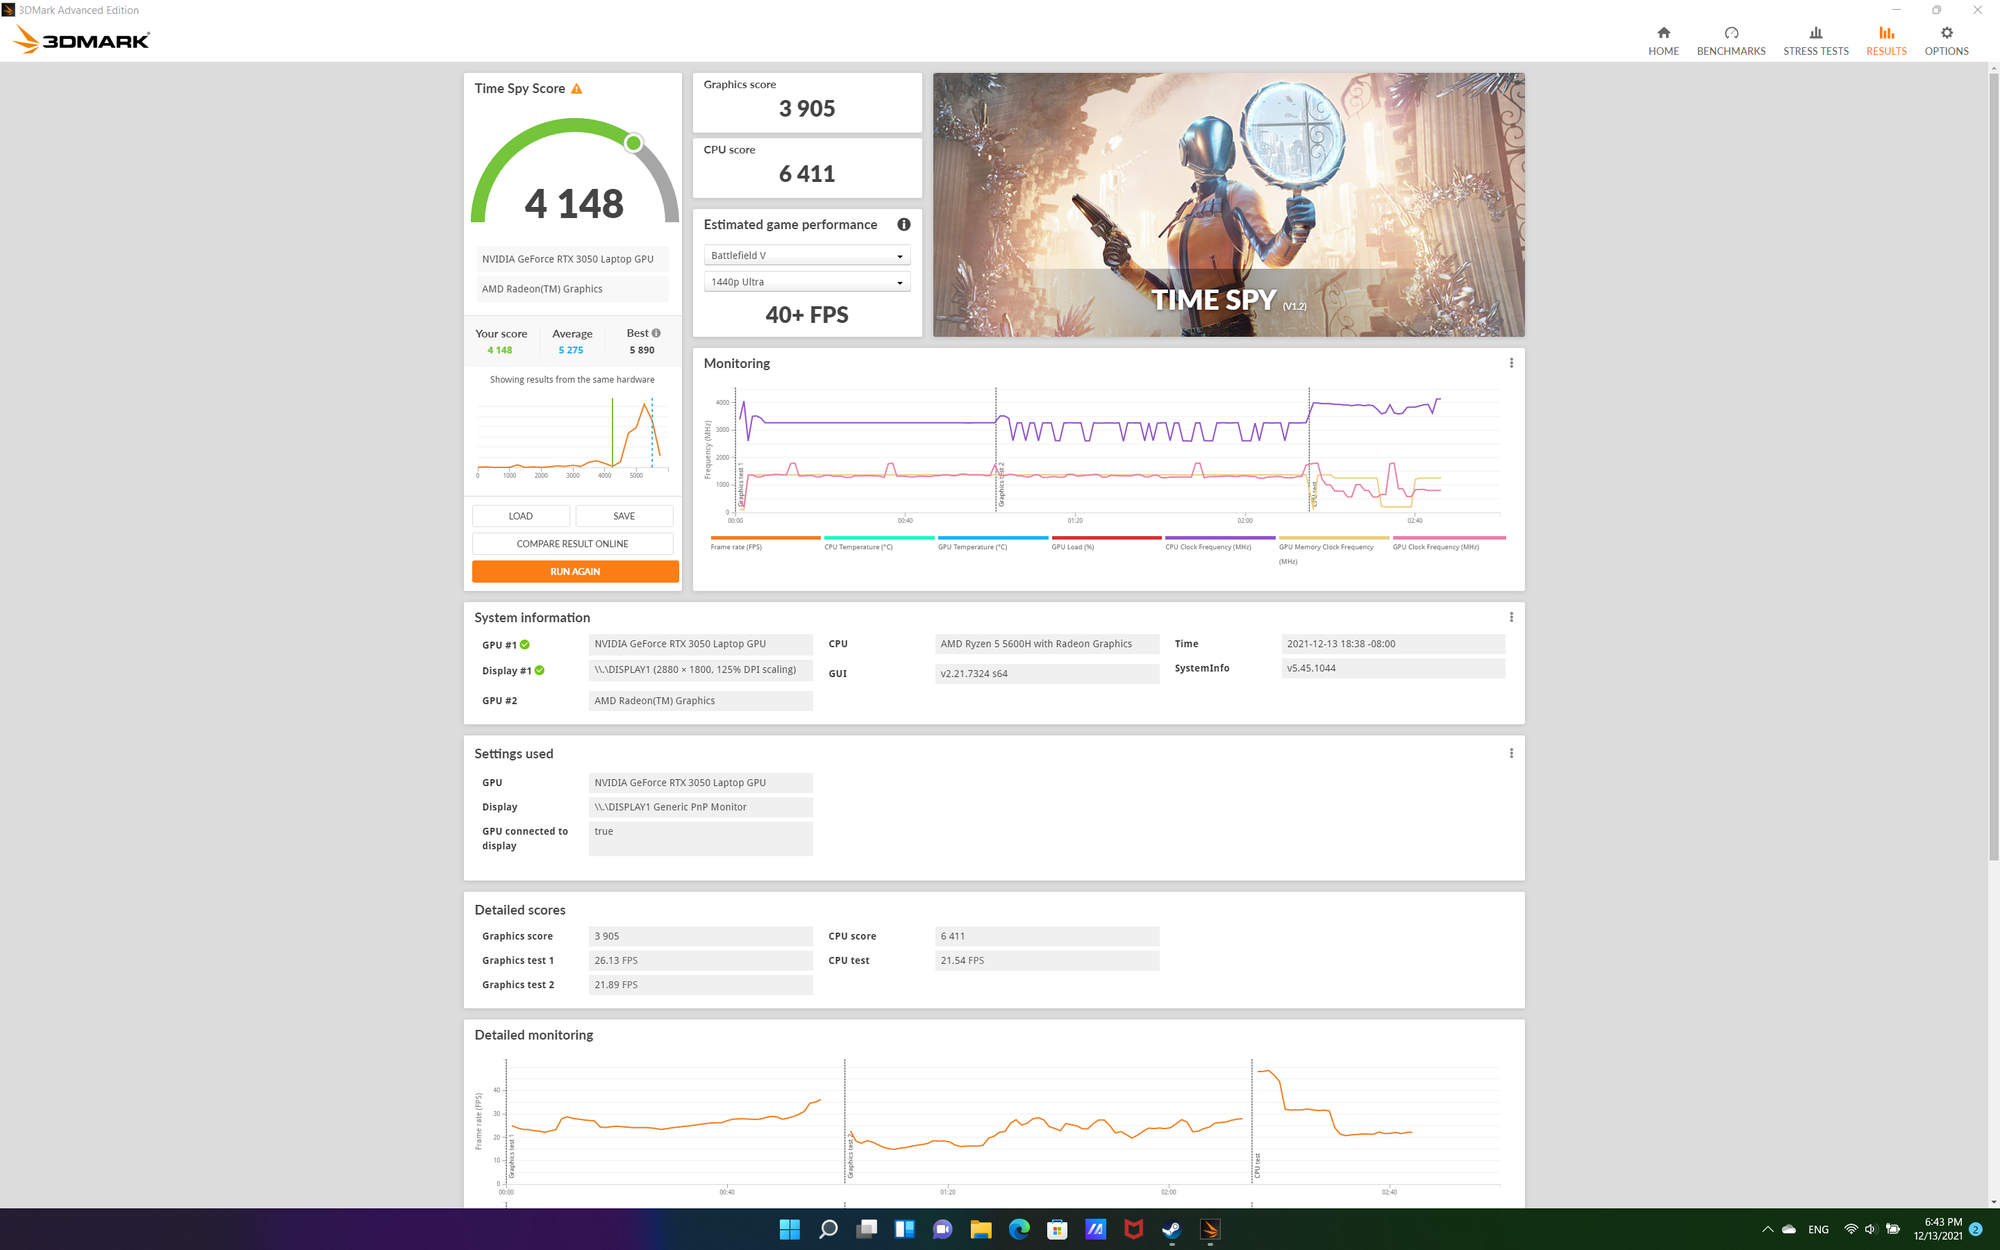Image resolution: width=2000 pixels, height=1250 pixels.
Task: Open MyASUS app from taskbar
Action: pos(1095,1229)
